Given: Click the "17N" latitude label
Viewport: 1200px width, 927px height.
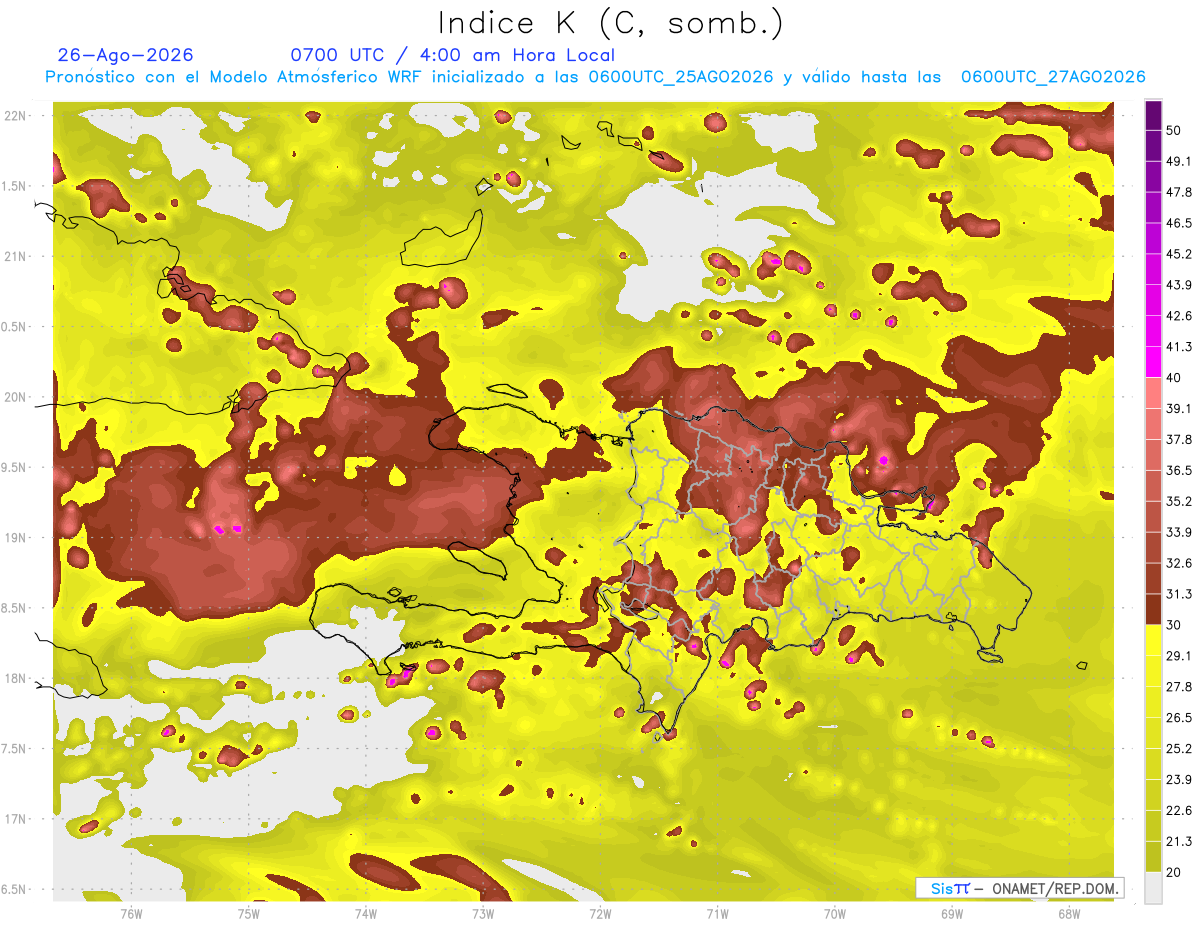Looking at the screenshot, I should coord(17,820).
